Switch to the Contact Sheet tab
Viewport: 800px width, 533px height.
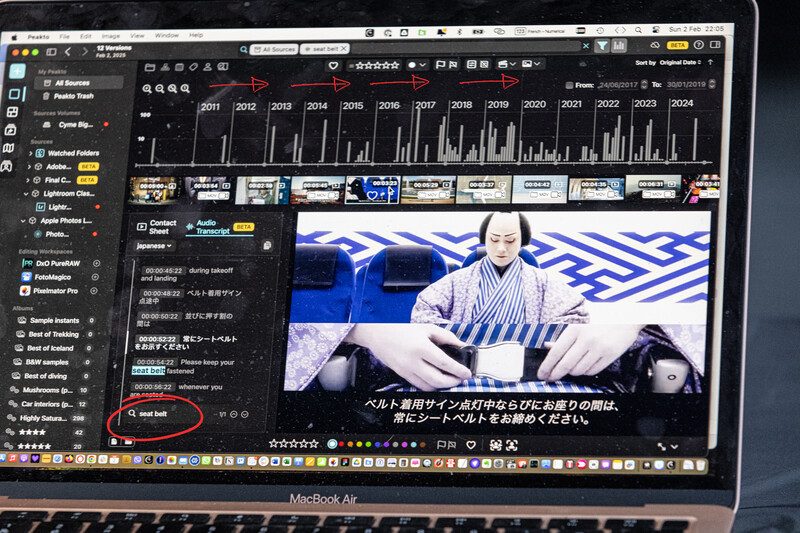157,227
